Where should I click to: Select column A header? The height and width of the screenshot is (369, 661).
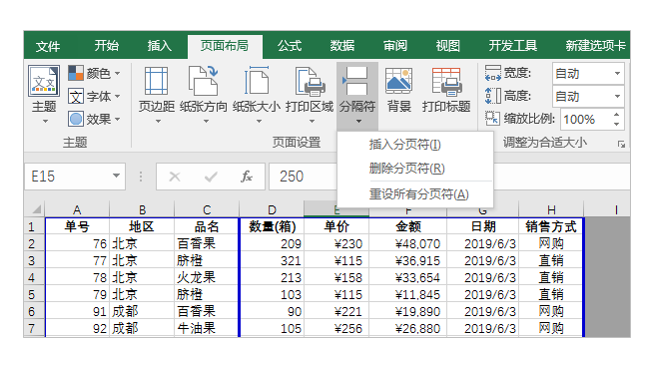click(x=77, y=210)
